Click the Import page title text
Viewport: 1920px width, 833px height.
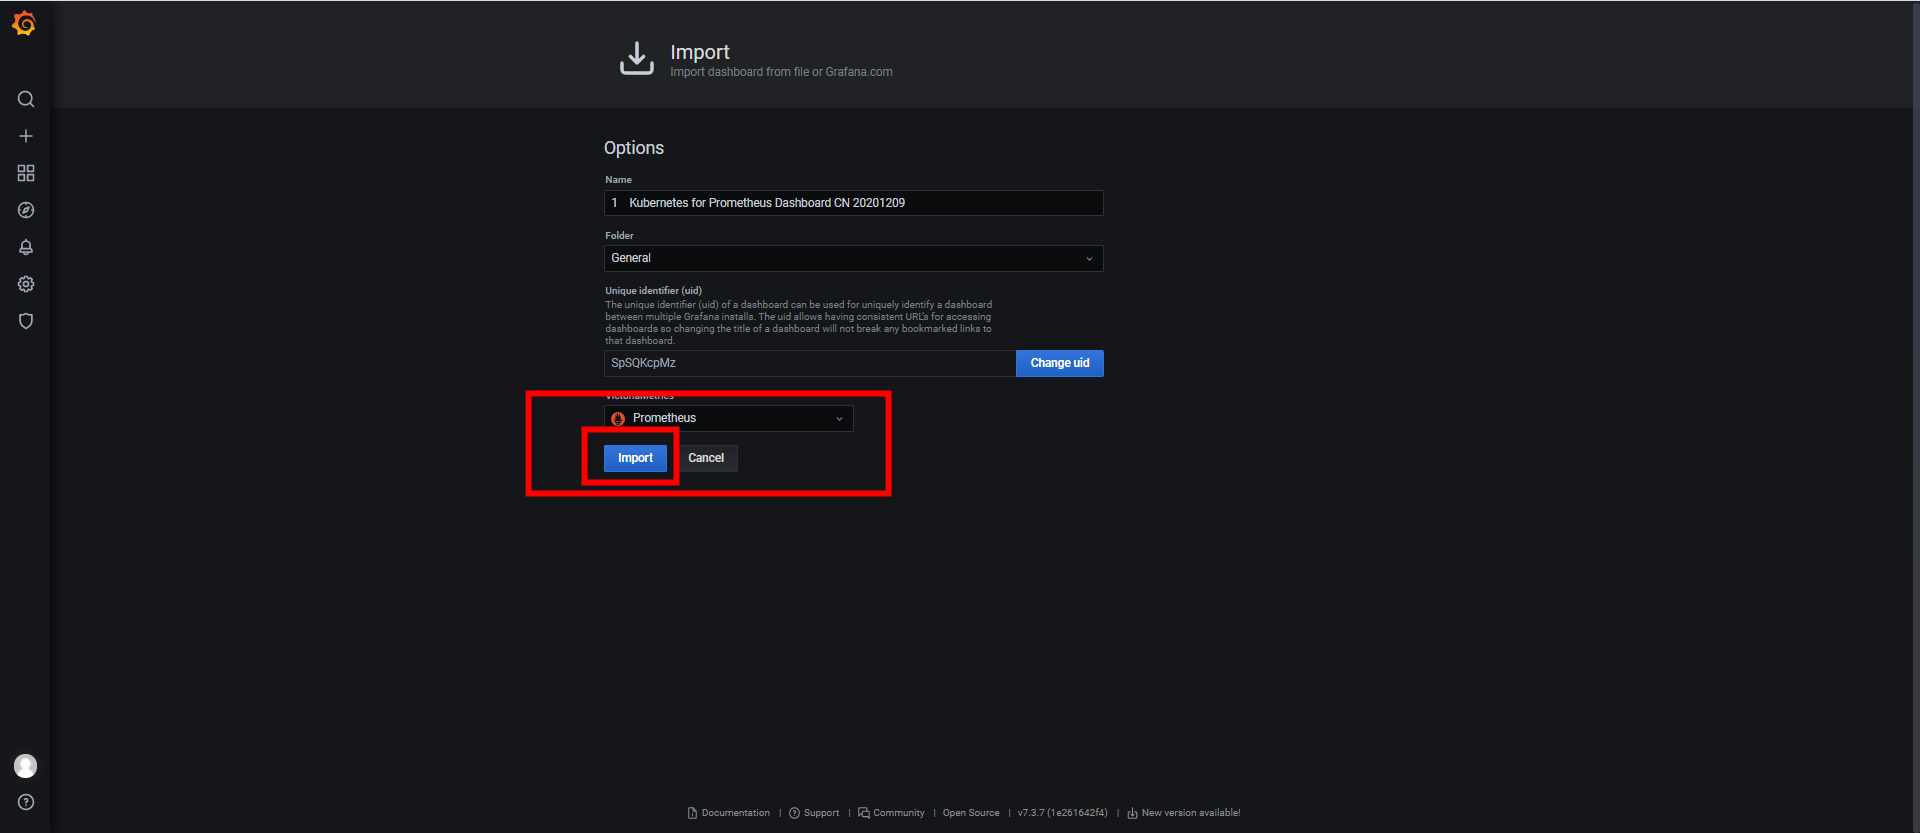[x=700, y=52]
